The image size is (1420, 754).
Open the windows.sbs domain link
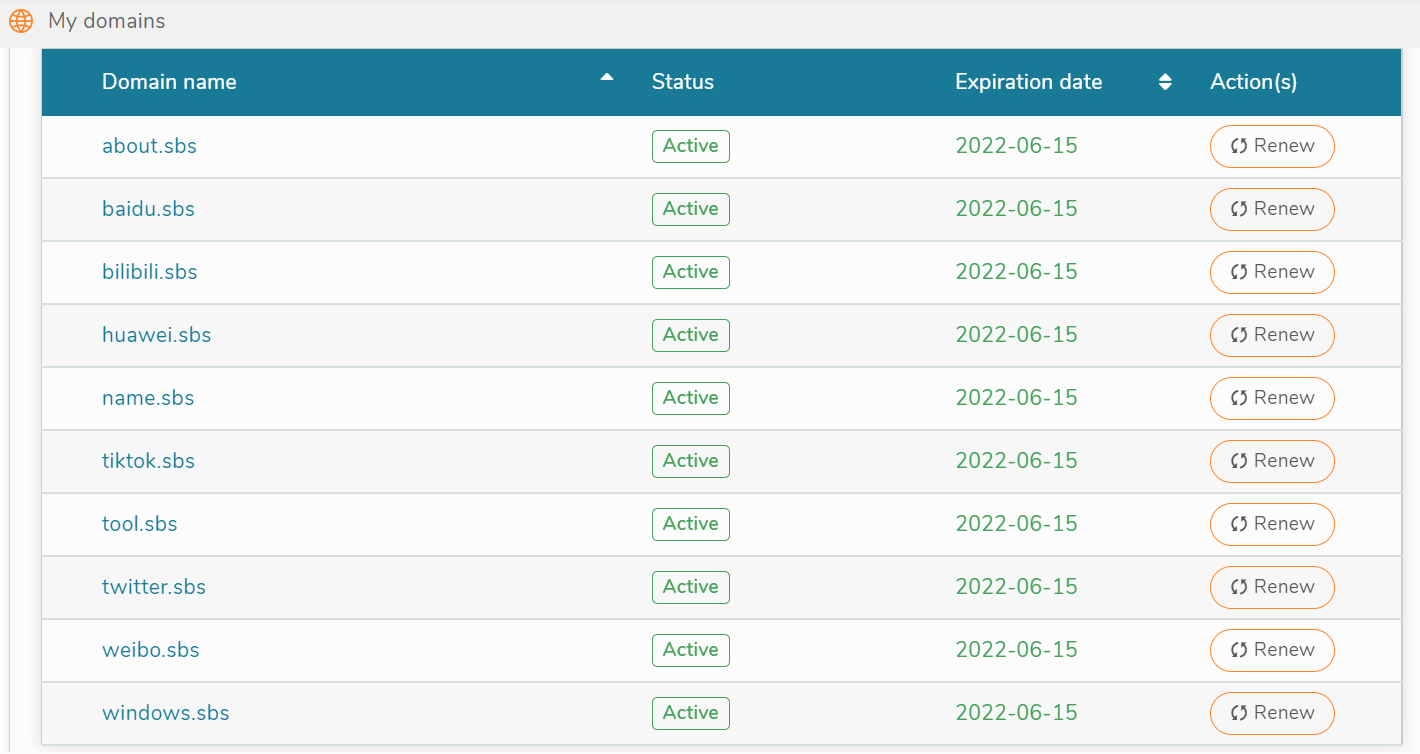(166, 713)
